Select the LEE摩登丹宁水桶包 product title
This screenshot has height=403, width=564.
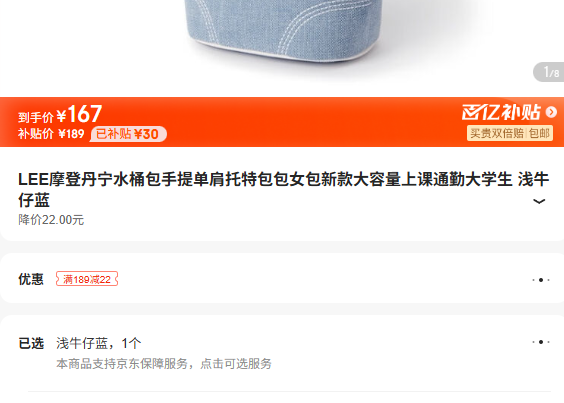coord(283,190)
